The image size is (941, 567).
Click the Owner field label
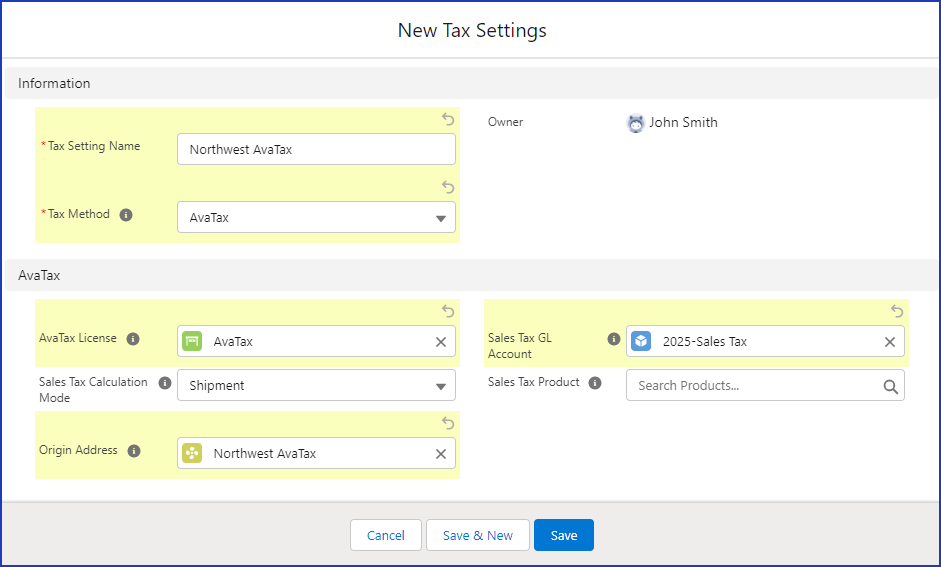coord(505,122)
